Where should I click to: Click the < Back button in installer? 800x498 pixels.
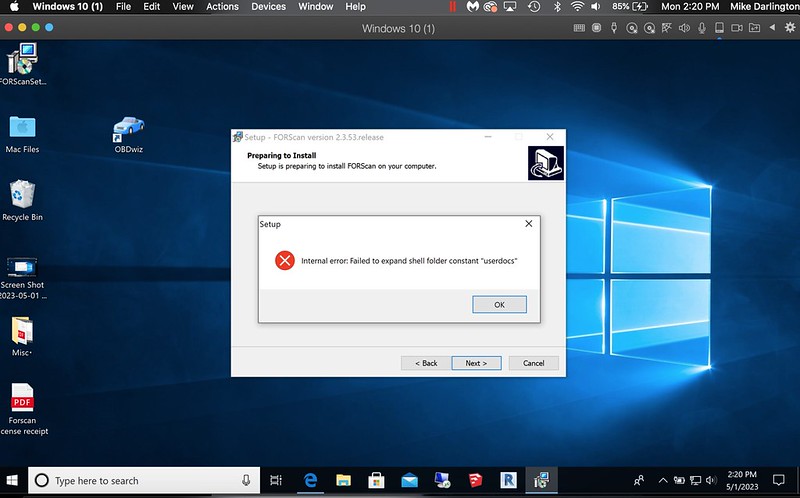(426, 363)
